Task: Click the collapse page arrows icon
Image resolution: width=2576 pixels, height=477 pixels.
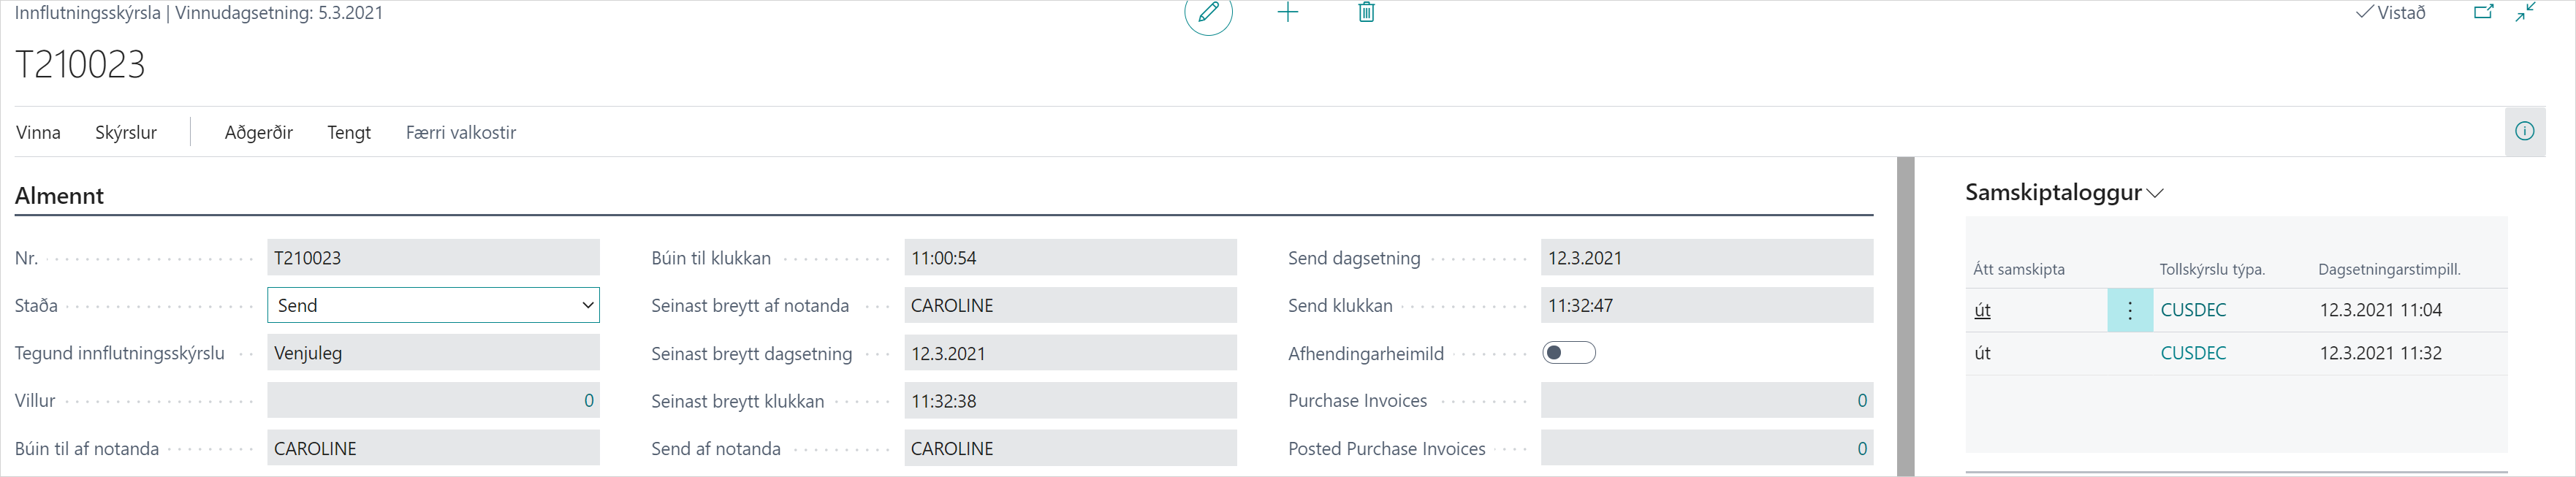Action: (x=2526, y=13)
